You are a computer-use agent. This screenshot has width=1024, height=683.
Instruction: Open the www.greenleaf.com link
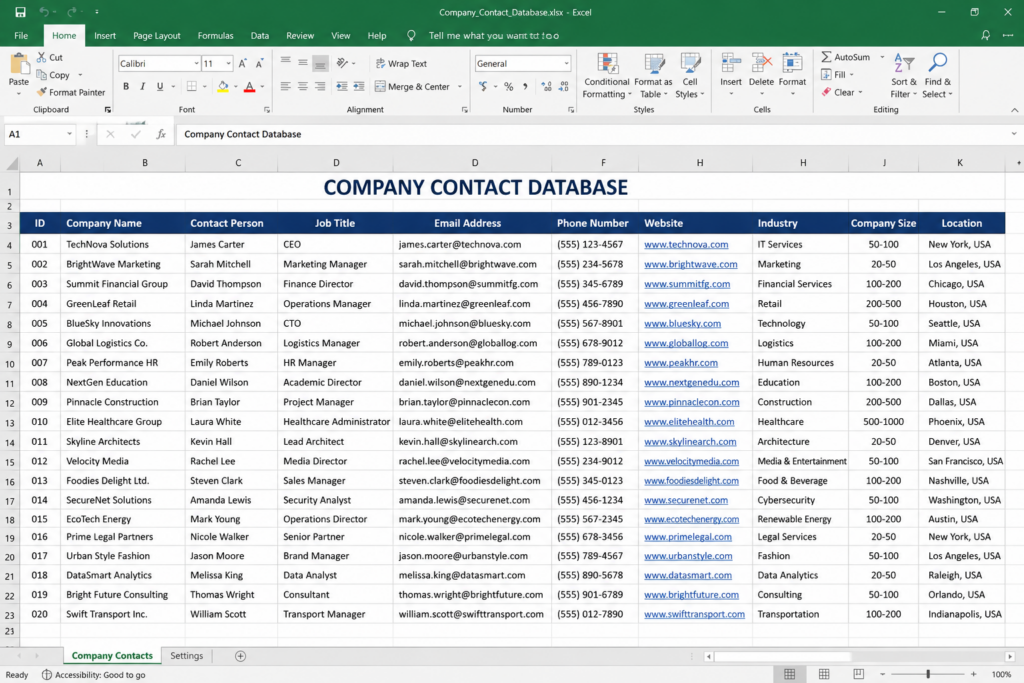[x=686, y=304]
